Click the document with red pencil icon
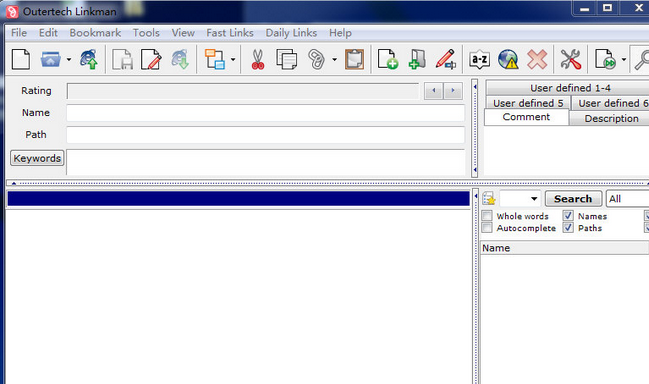 point(151,60)
